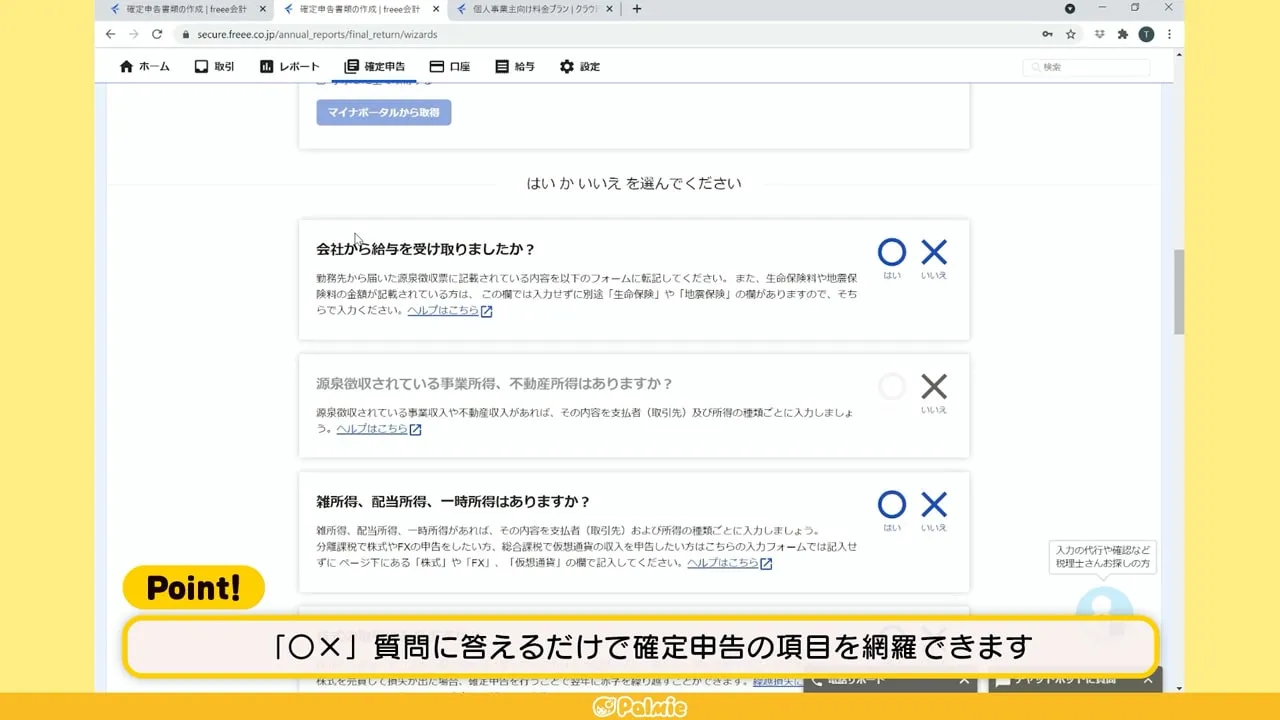Select 〇 for 会社から給与を受け取りましたか

tap(891, 253)
